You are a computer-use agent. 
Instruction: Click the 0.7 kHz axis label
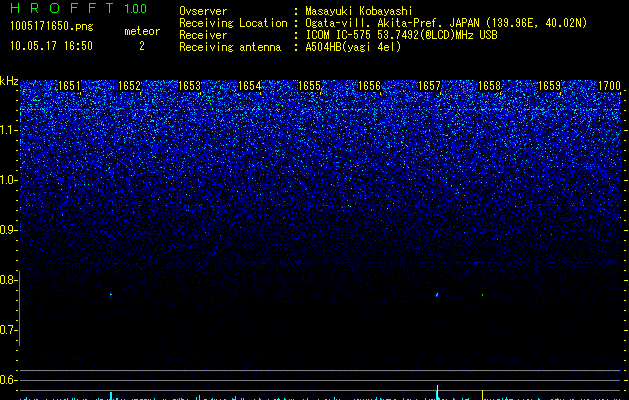(8, 330)
